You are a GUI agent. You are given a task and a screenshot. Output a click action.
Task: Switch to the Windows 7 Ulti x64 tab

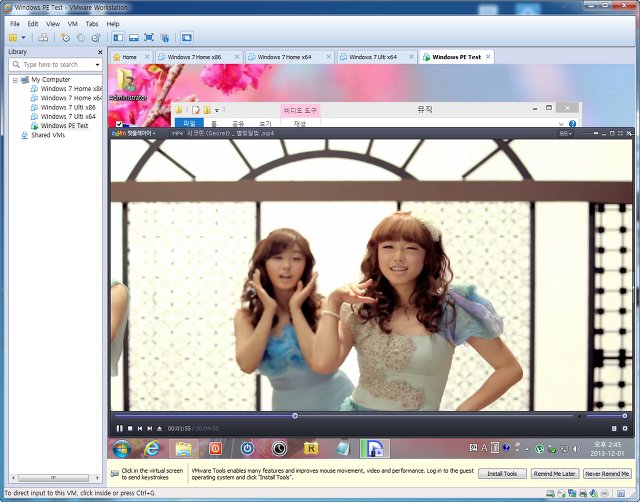click(373, 57)
